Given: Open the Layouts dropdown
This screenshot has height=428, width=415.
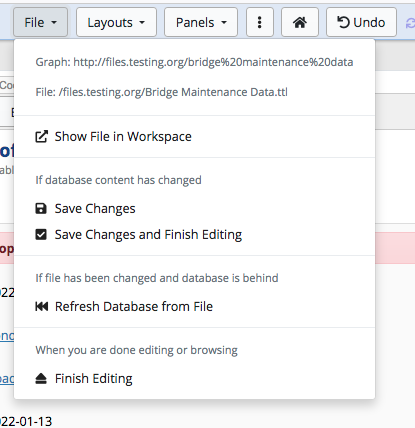Looking at the screenshot, I should coord(116,23).
